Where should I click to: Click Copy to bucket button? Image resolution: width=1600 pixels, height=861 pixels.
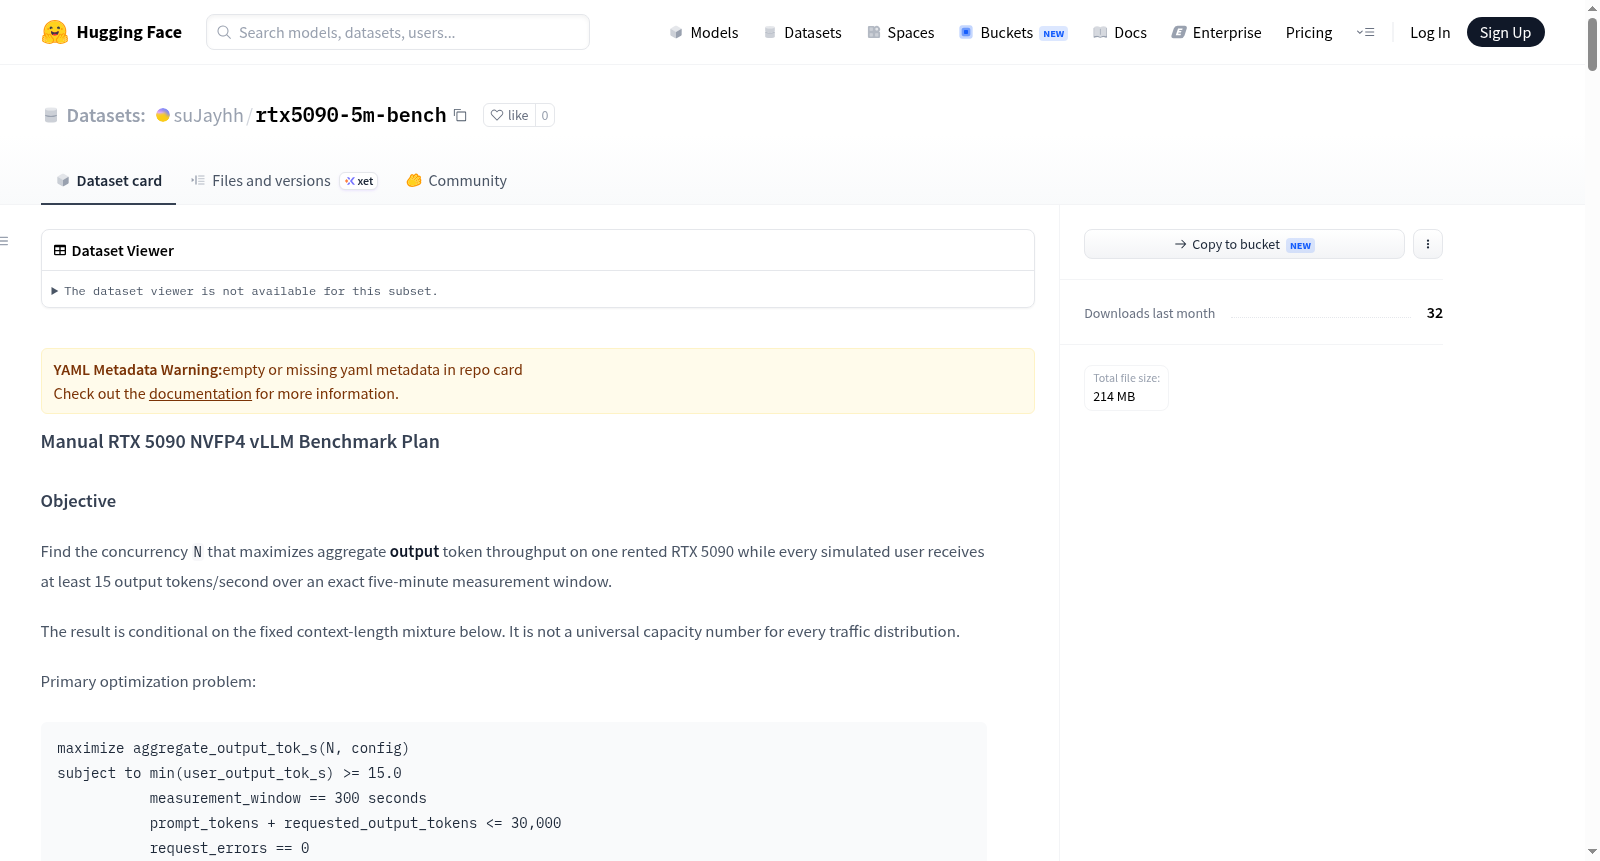click(x=1244, y=244)
